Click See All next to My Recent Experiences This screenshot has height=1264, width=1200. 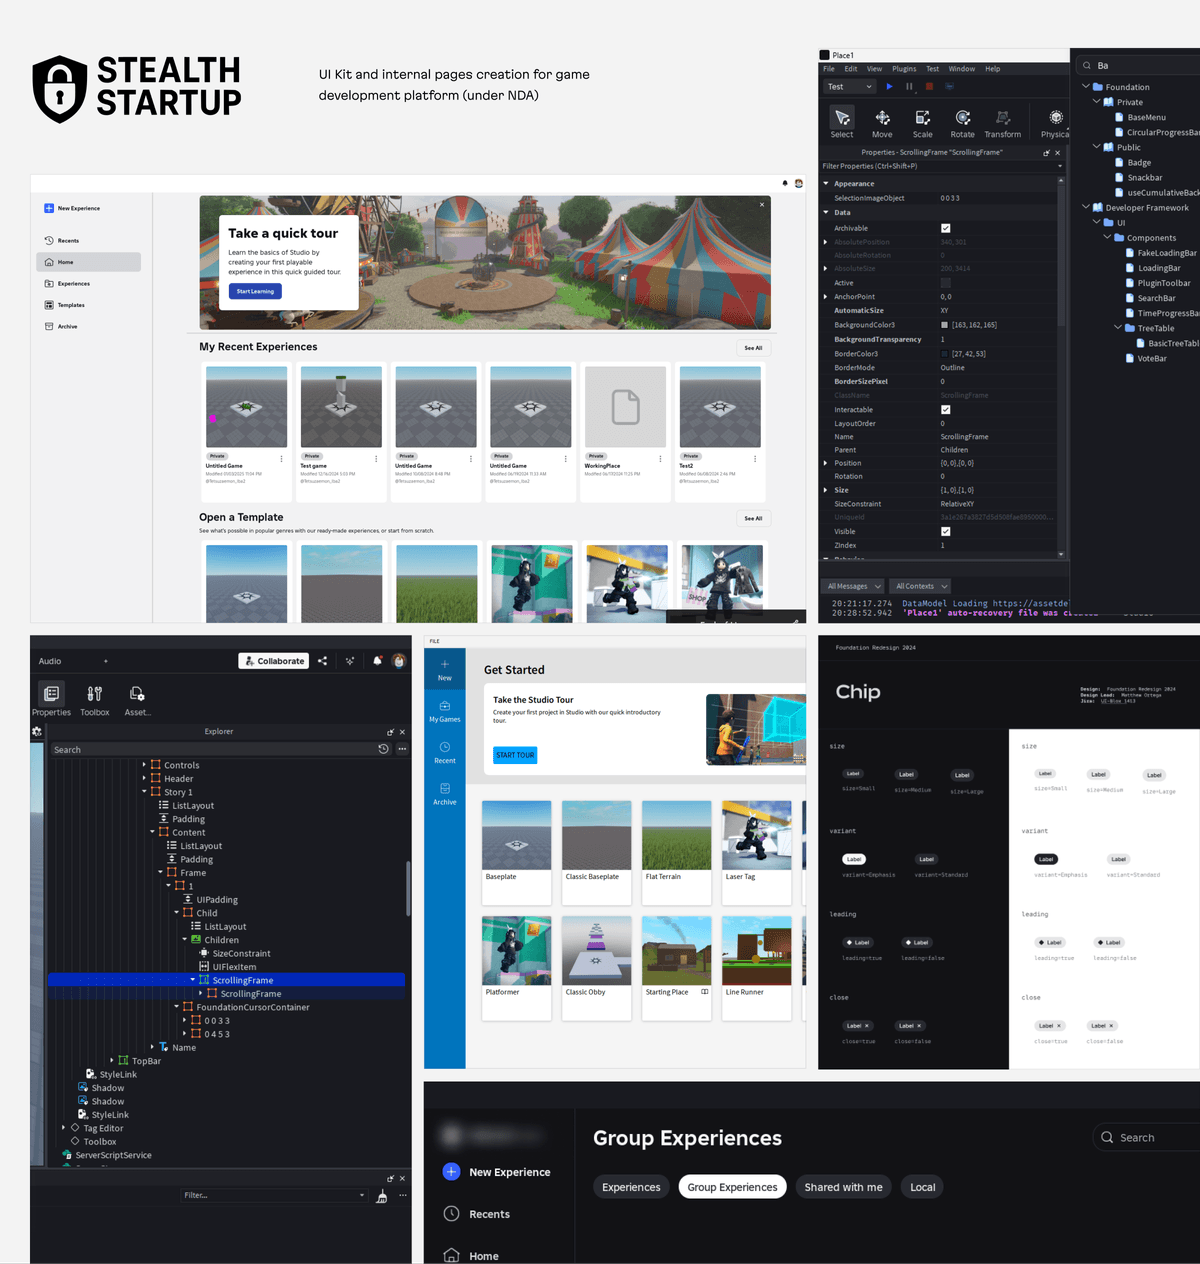coord(753,347)
